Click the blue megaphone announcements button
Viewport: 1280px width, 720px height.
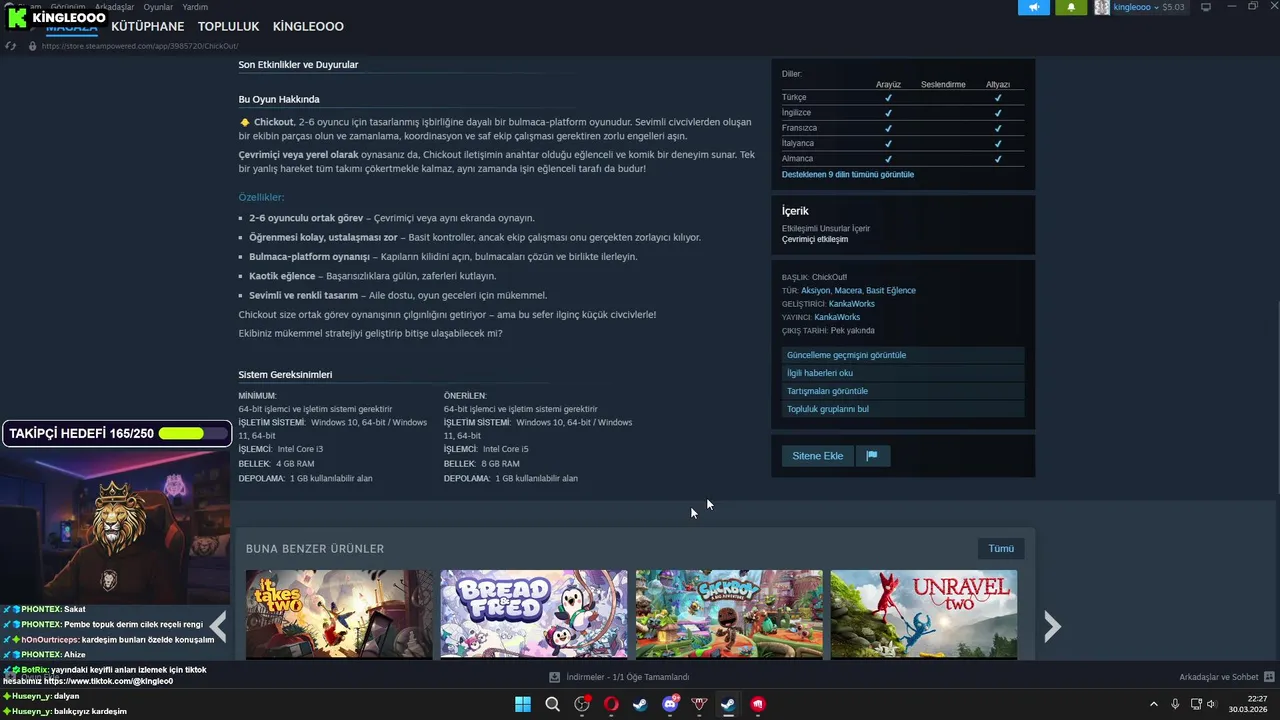(x=1034, y=7)
